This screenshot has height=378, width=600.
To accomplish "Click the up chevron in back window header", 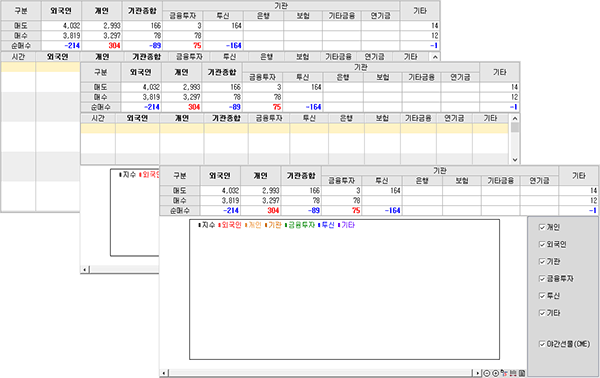I will [435, 57].
